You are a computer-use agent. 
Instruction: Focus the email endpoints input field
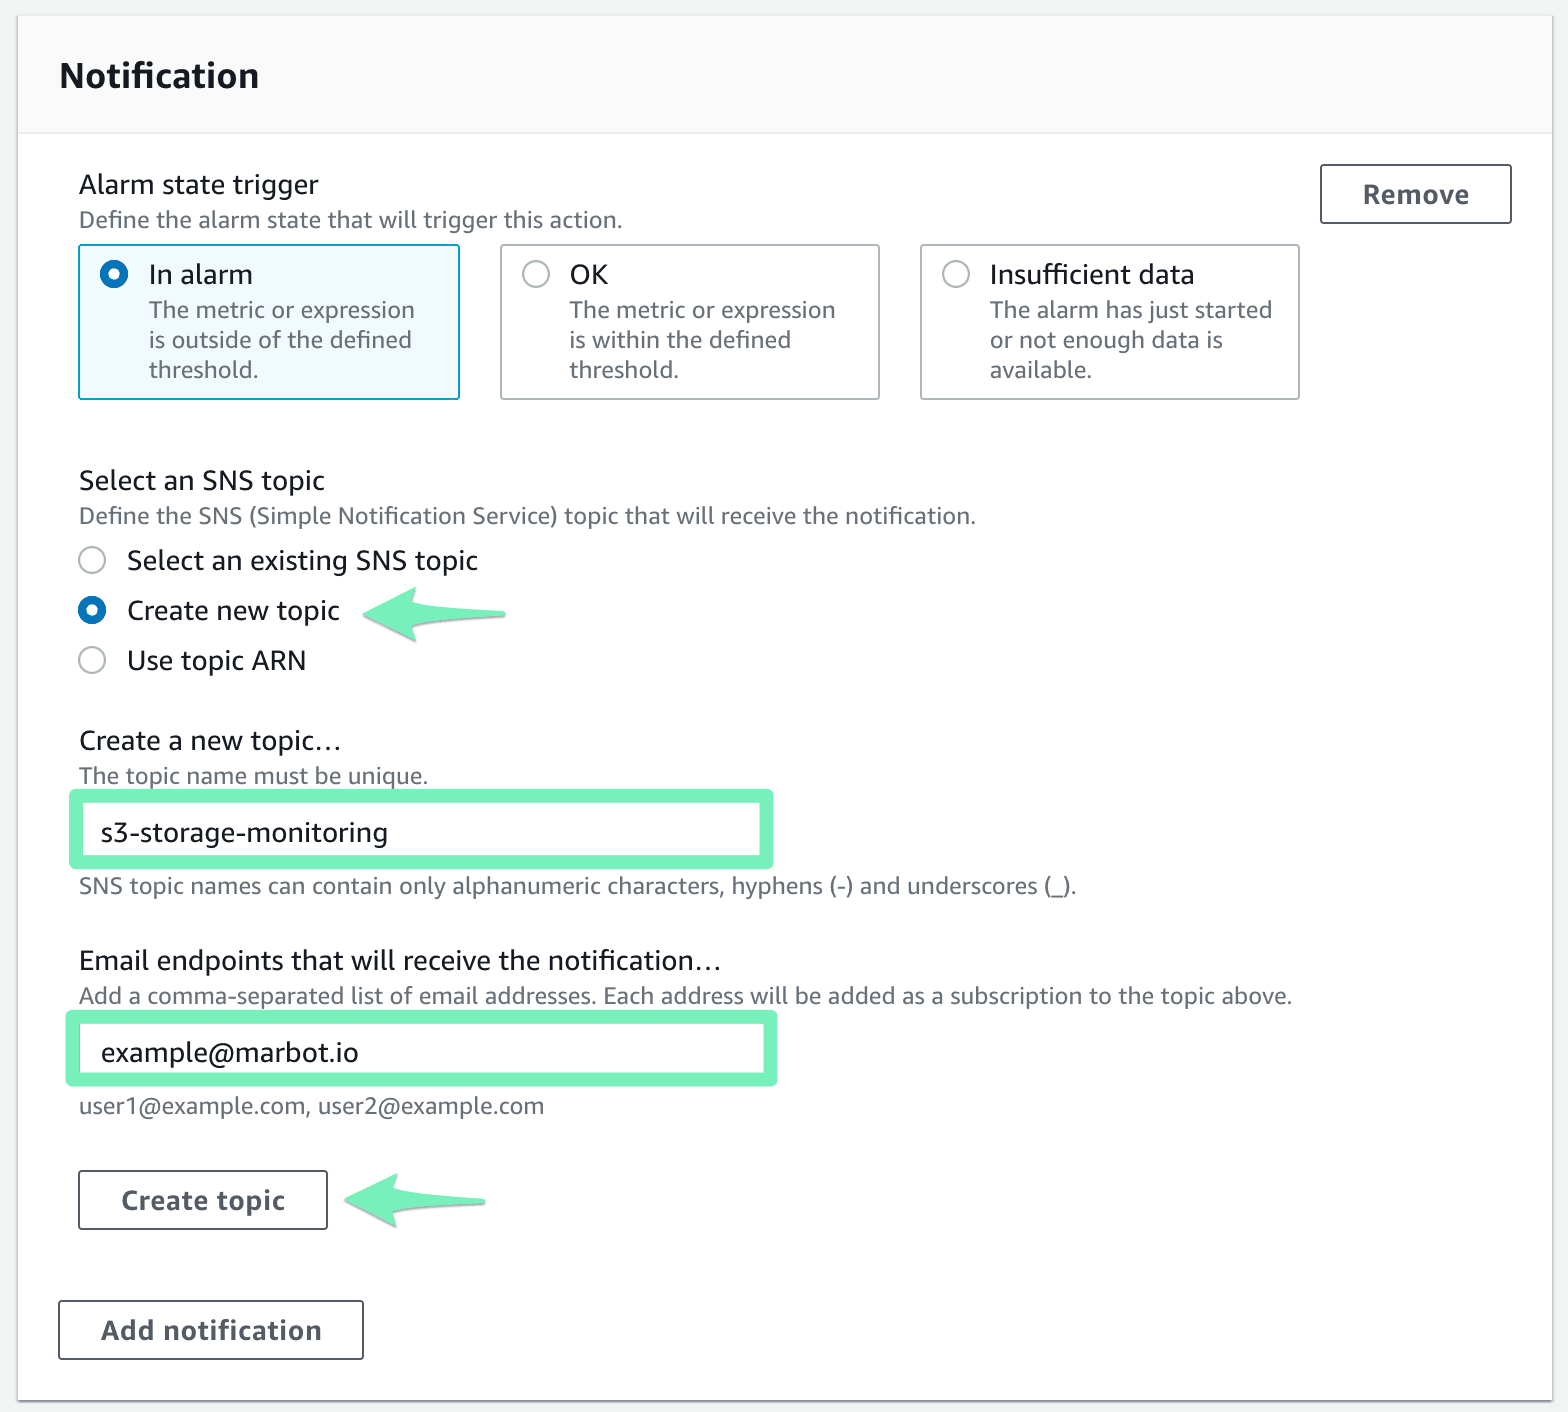point(422,1050)
